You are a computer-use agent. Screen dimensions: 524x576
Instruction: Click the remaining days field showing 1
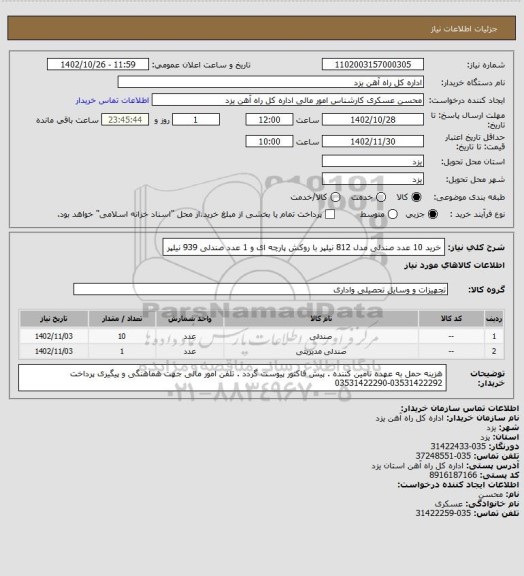pyautogui.click(x=196, y=120)
